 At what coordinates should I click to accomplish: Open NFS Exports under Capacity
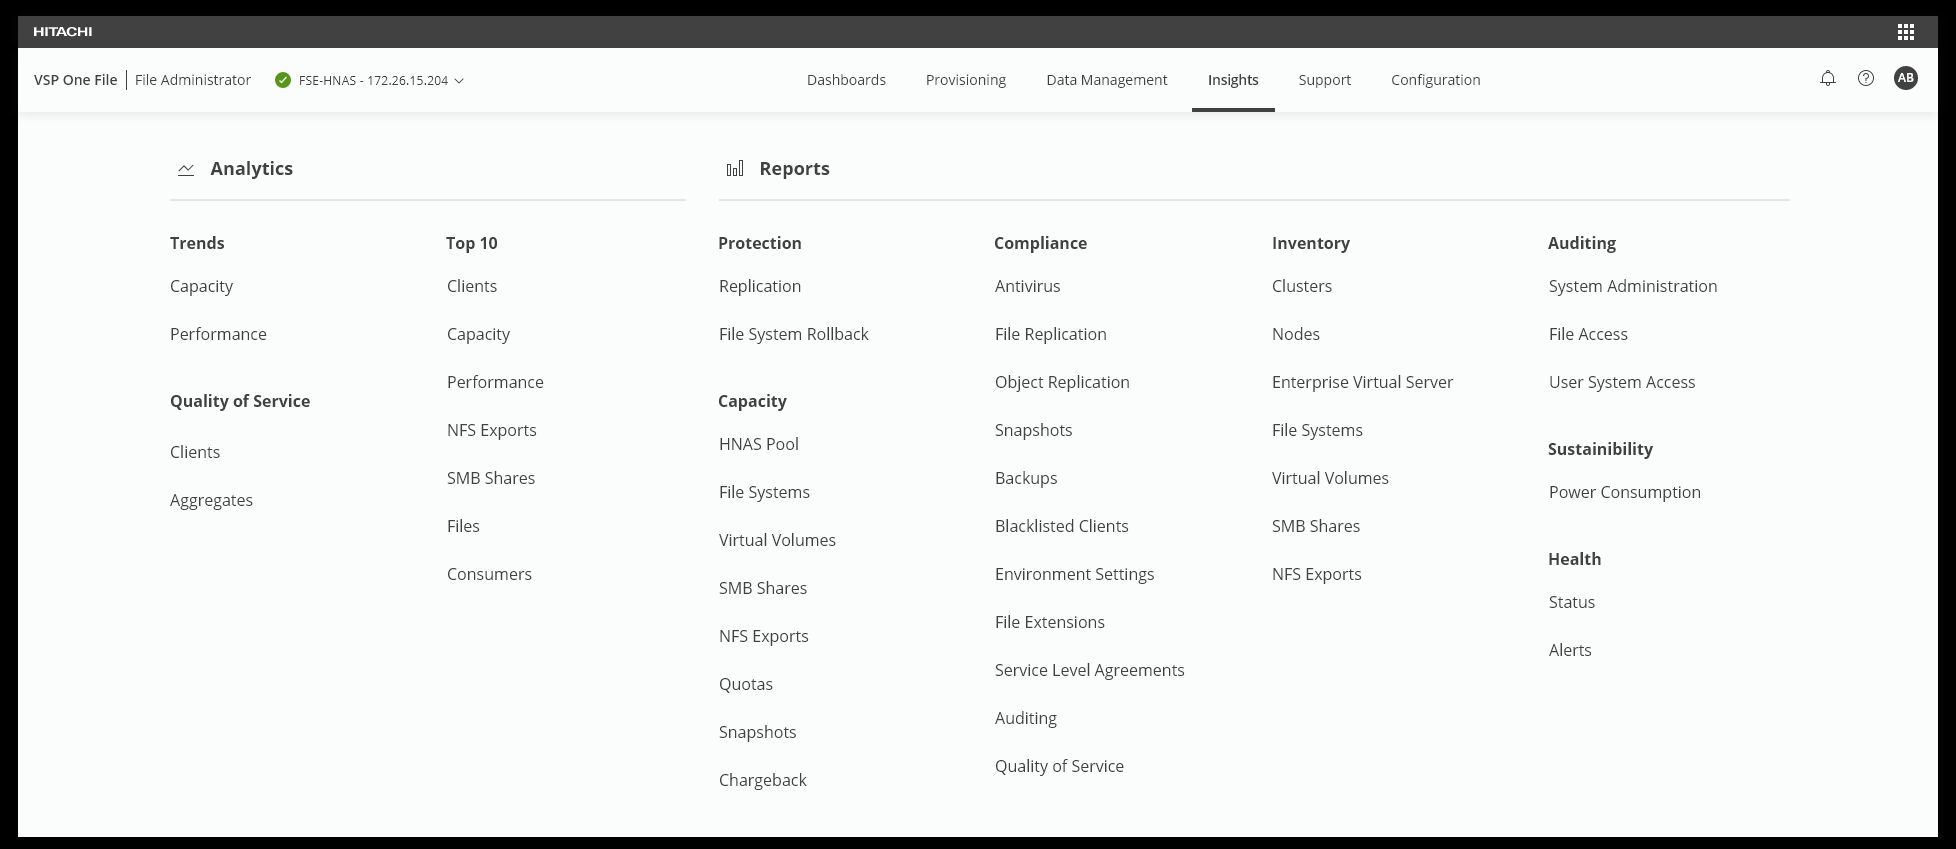(764, 636)
